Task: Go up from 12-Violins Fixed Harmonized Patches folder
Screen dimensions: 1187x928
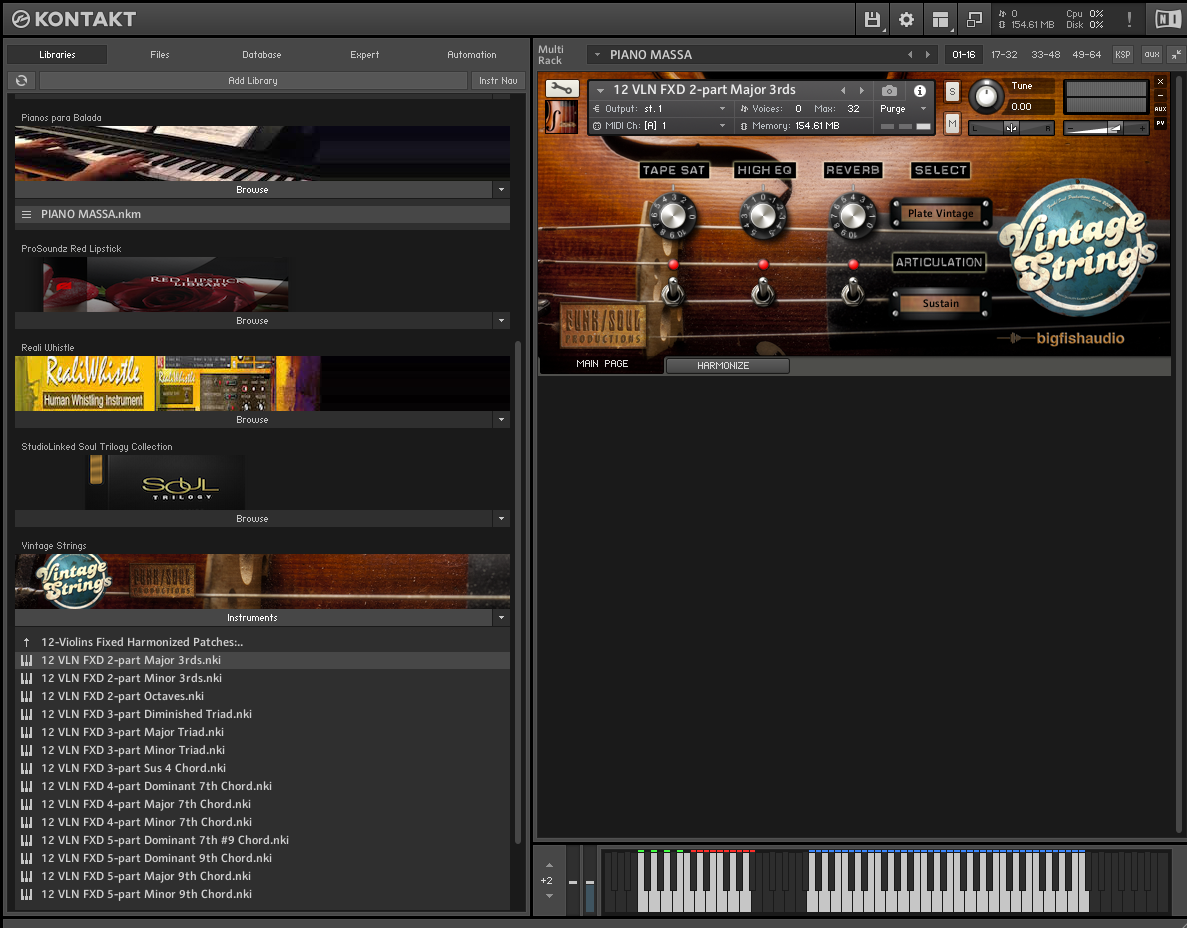Action: point(26,642)
